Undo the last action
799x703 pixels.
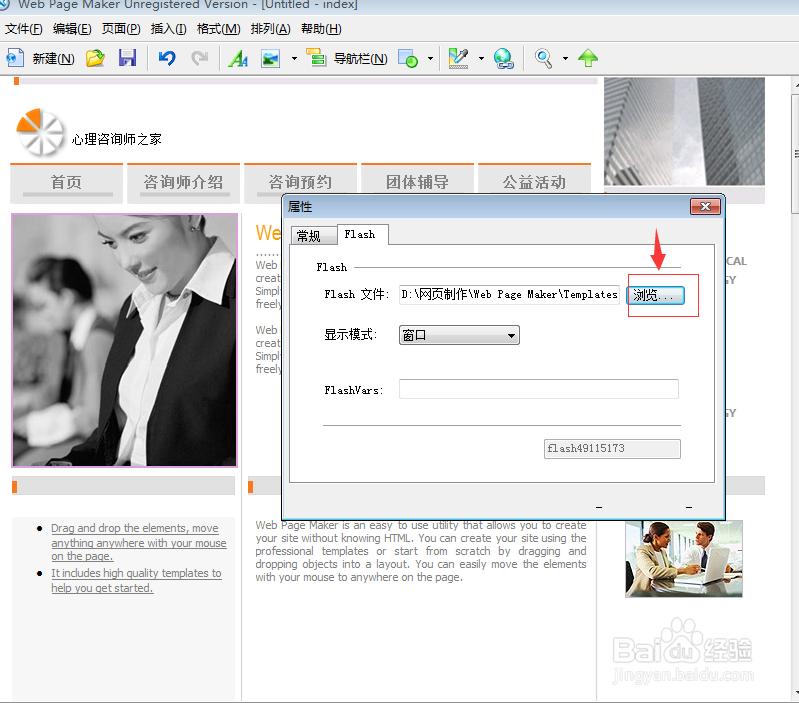[167, 58]
